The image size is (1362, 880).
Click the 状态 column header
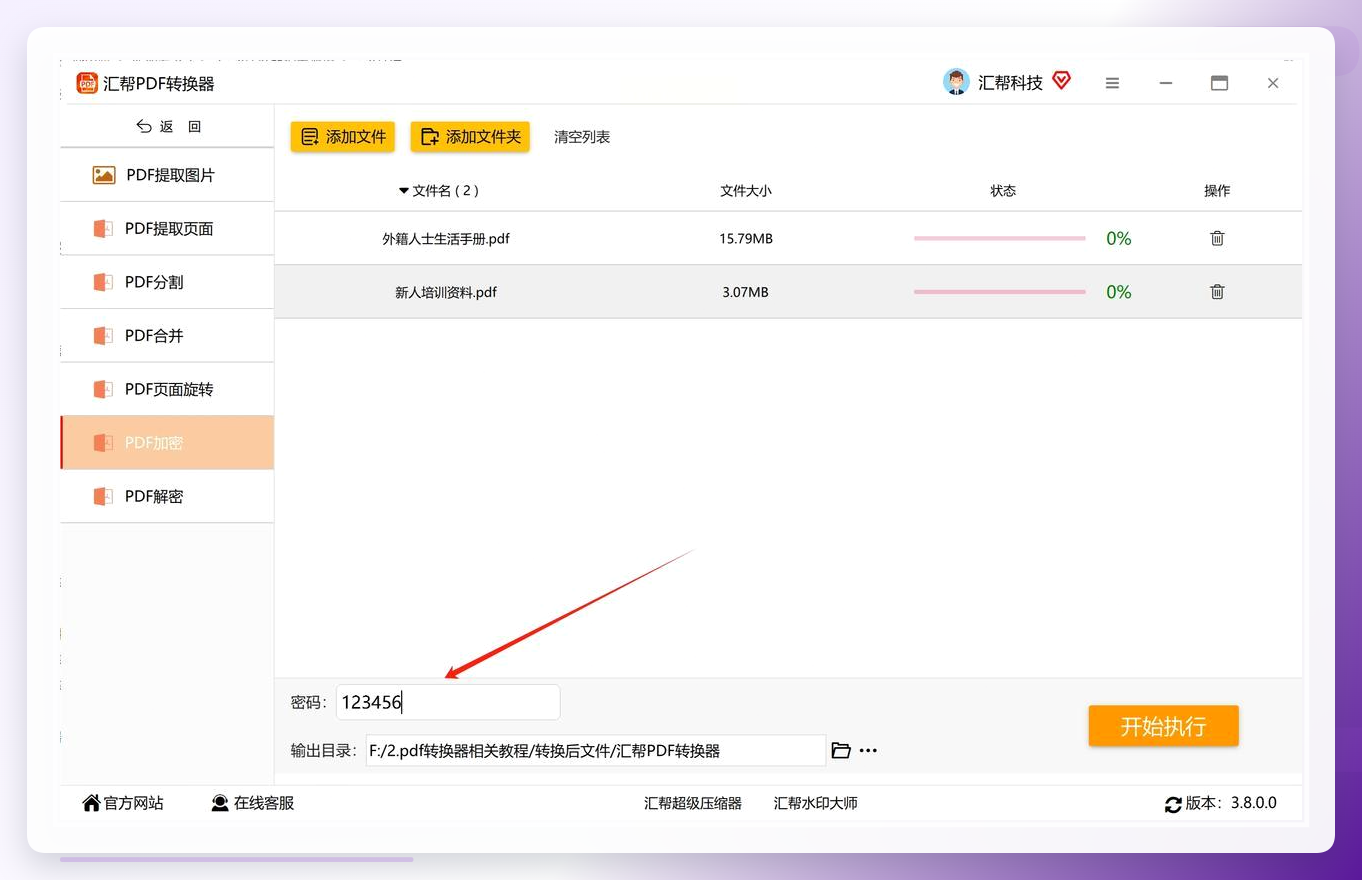tap(1003, 190)
